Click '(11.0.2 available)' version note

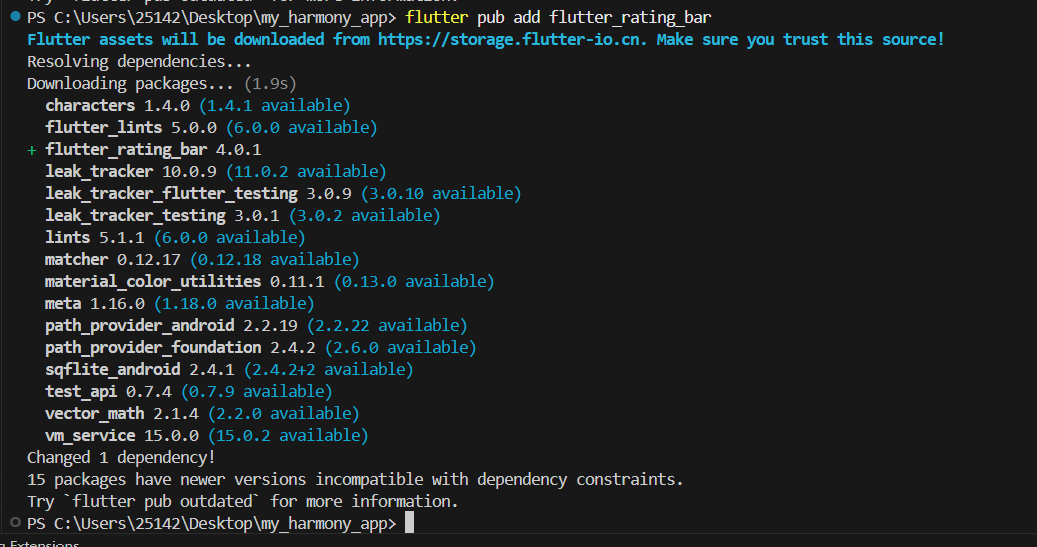pos(306,172)
